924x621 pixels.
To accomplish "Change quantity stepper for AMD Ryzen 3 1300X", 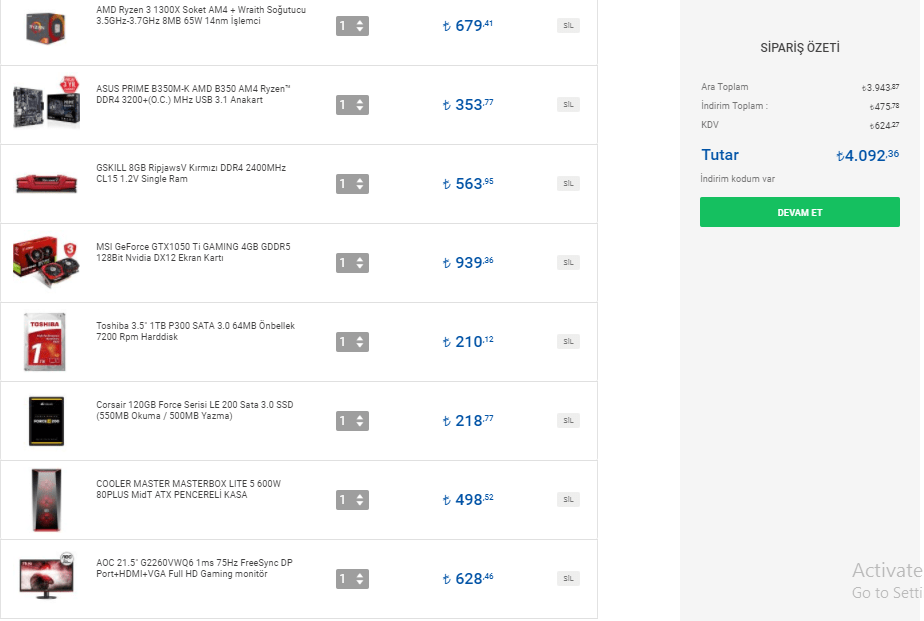I will pyautogui.click(x=352, y=26).
